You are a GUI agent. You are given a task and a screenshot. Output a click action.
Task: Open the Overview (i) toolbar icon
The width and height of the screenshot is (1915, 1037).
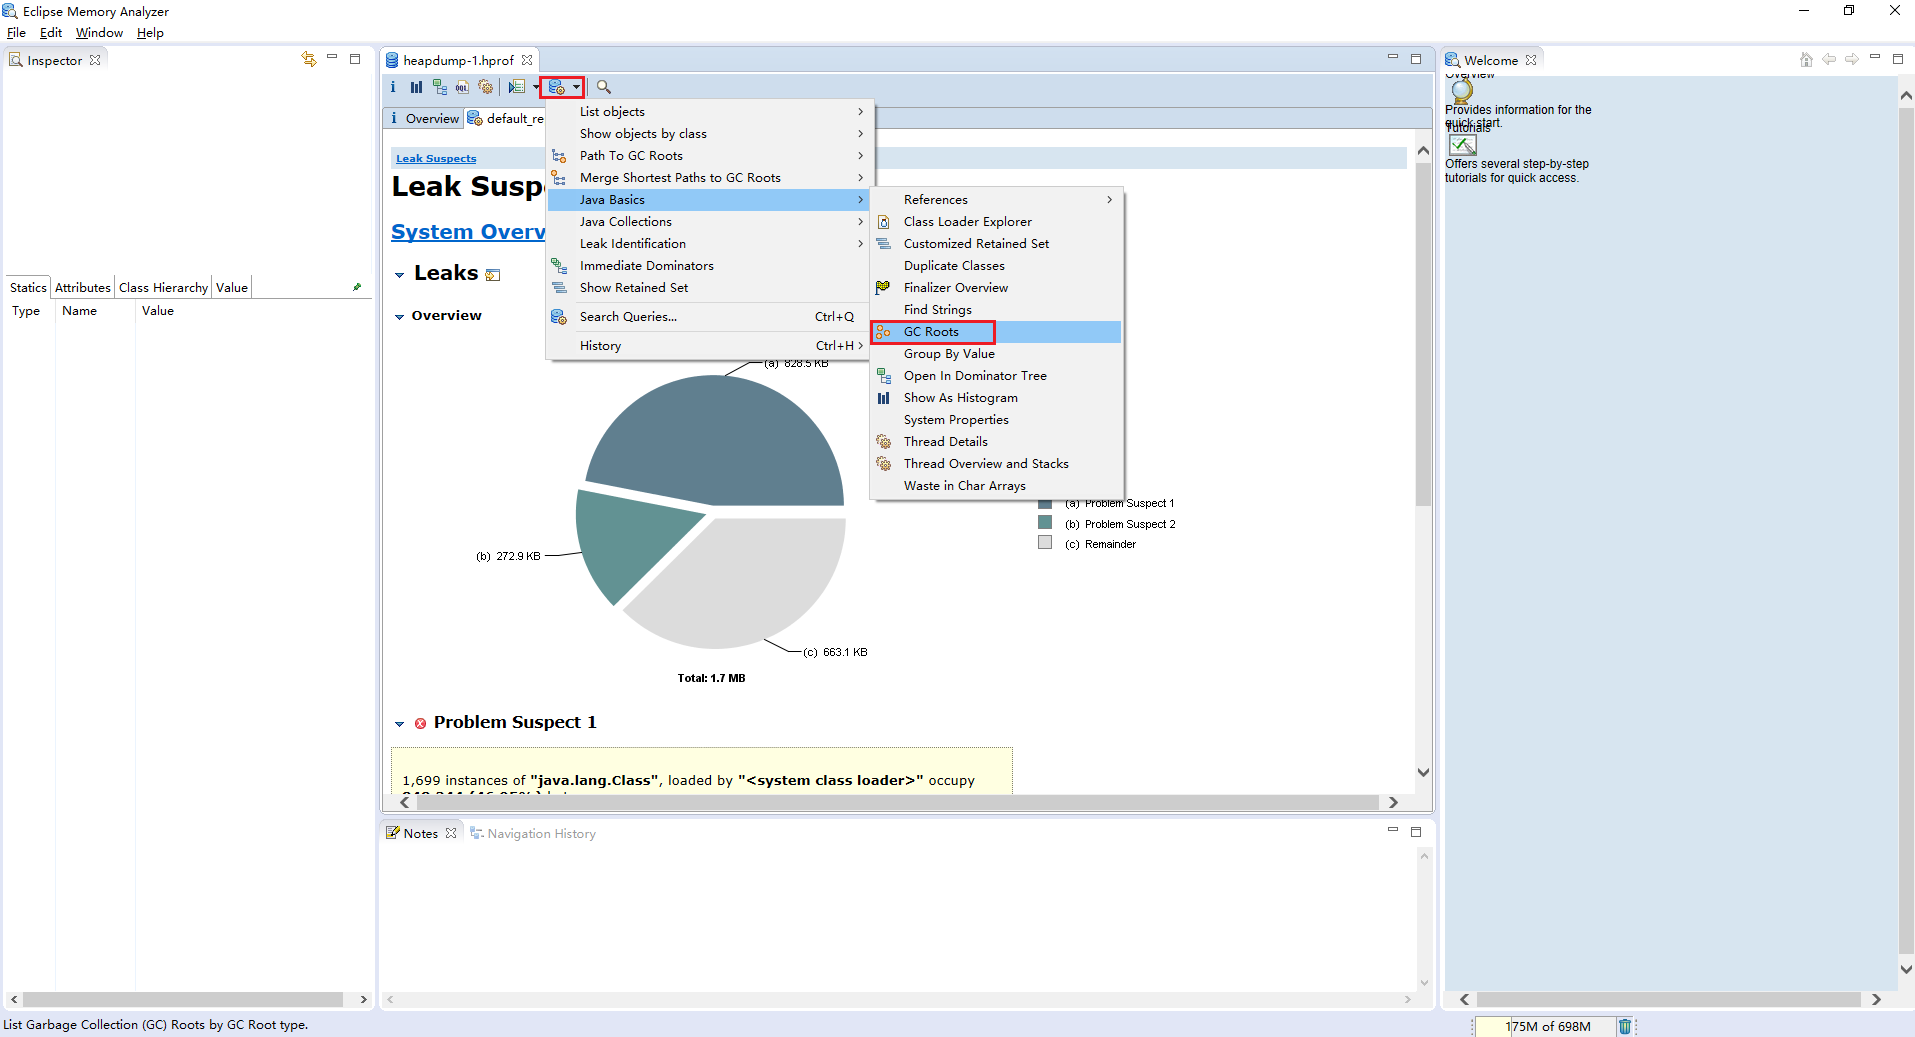pos(393,87)
